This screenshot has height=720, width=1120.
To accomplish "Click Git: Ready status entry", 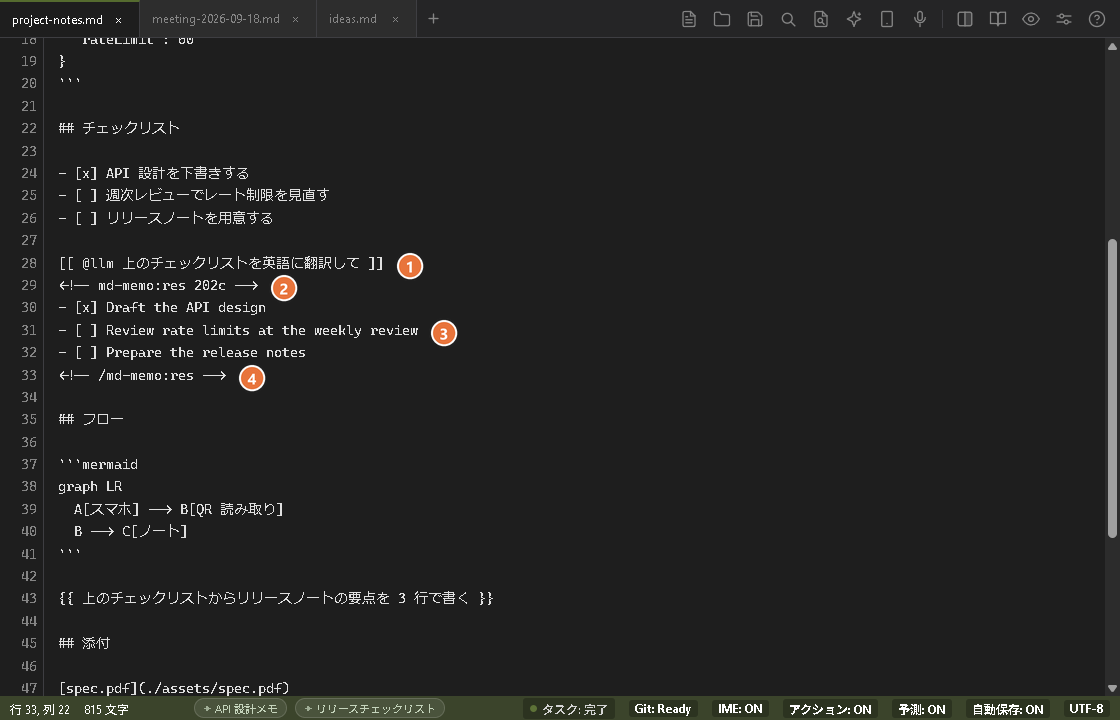I will [x=662, y=709].
